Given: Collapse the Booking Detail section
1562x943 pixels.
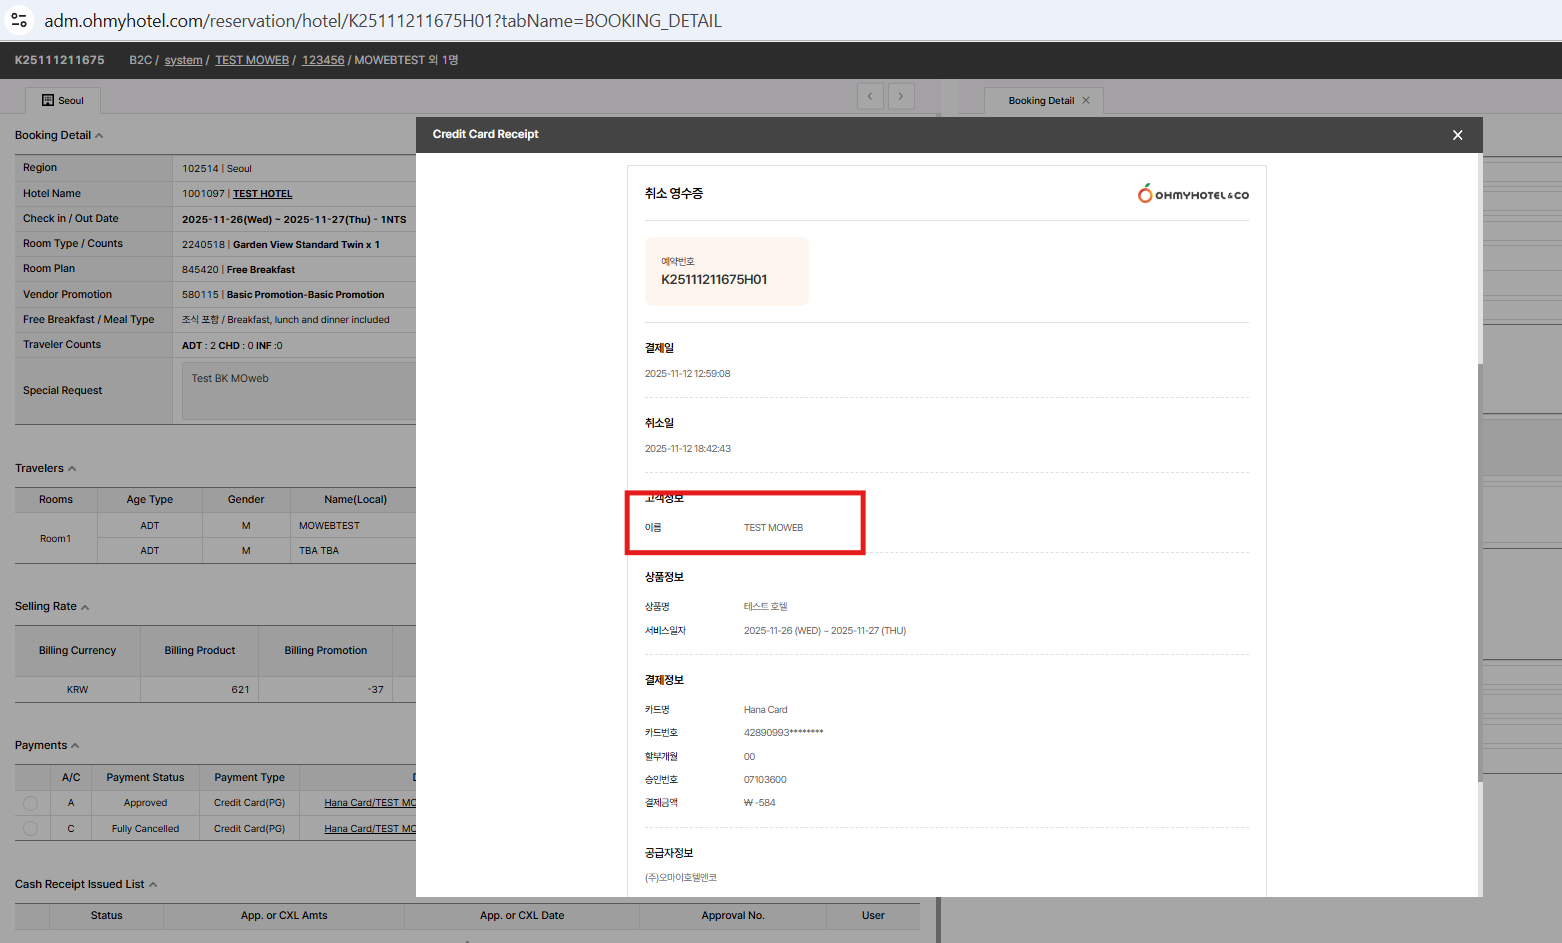Looking at the screenshot, I should click(x=99, y=136).
